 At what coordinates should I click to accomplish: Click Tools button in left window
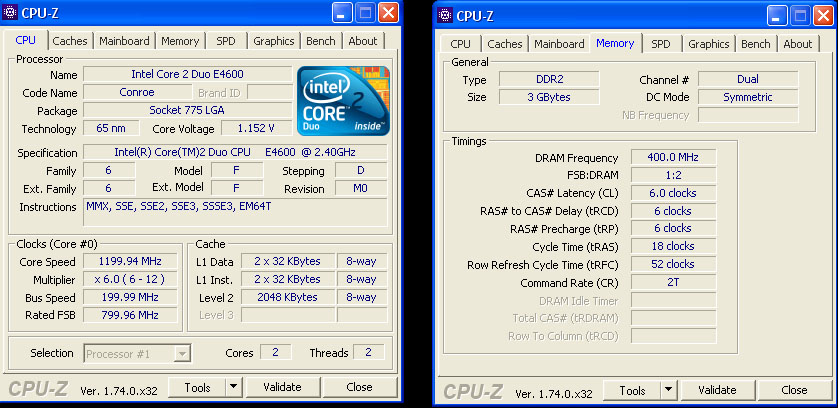coord(197,387)
